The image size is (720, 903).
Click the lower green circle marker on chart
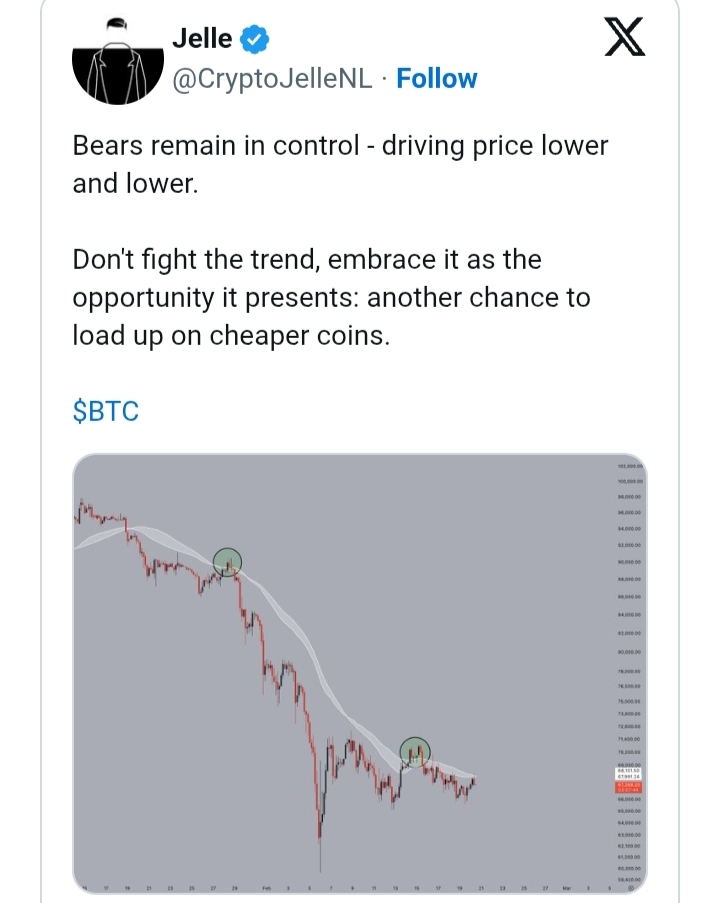415,752
